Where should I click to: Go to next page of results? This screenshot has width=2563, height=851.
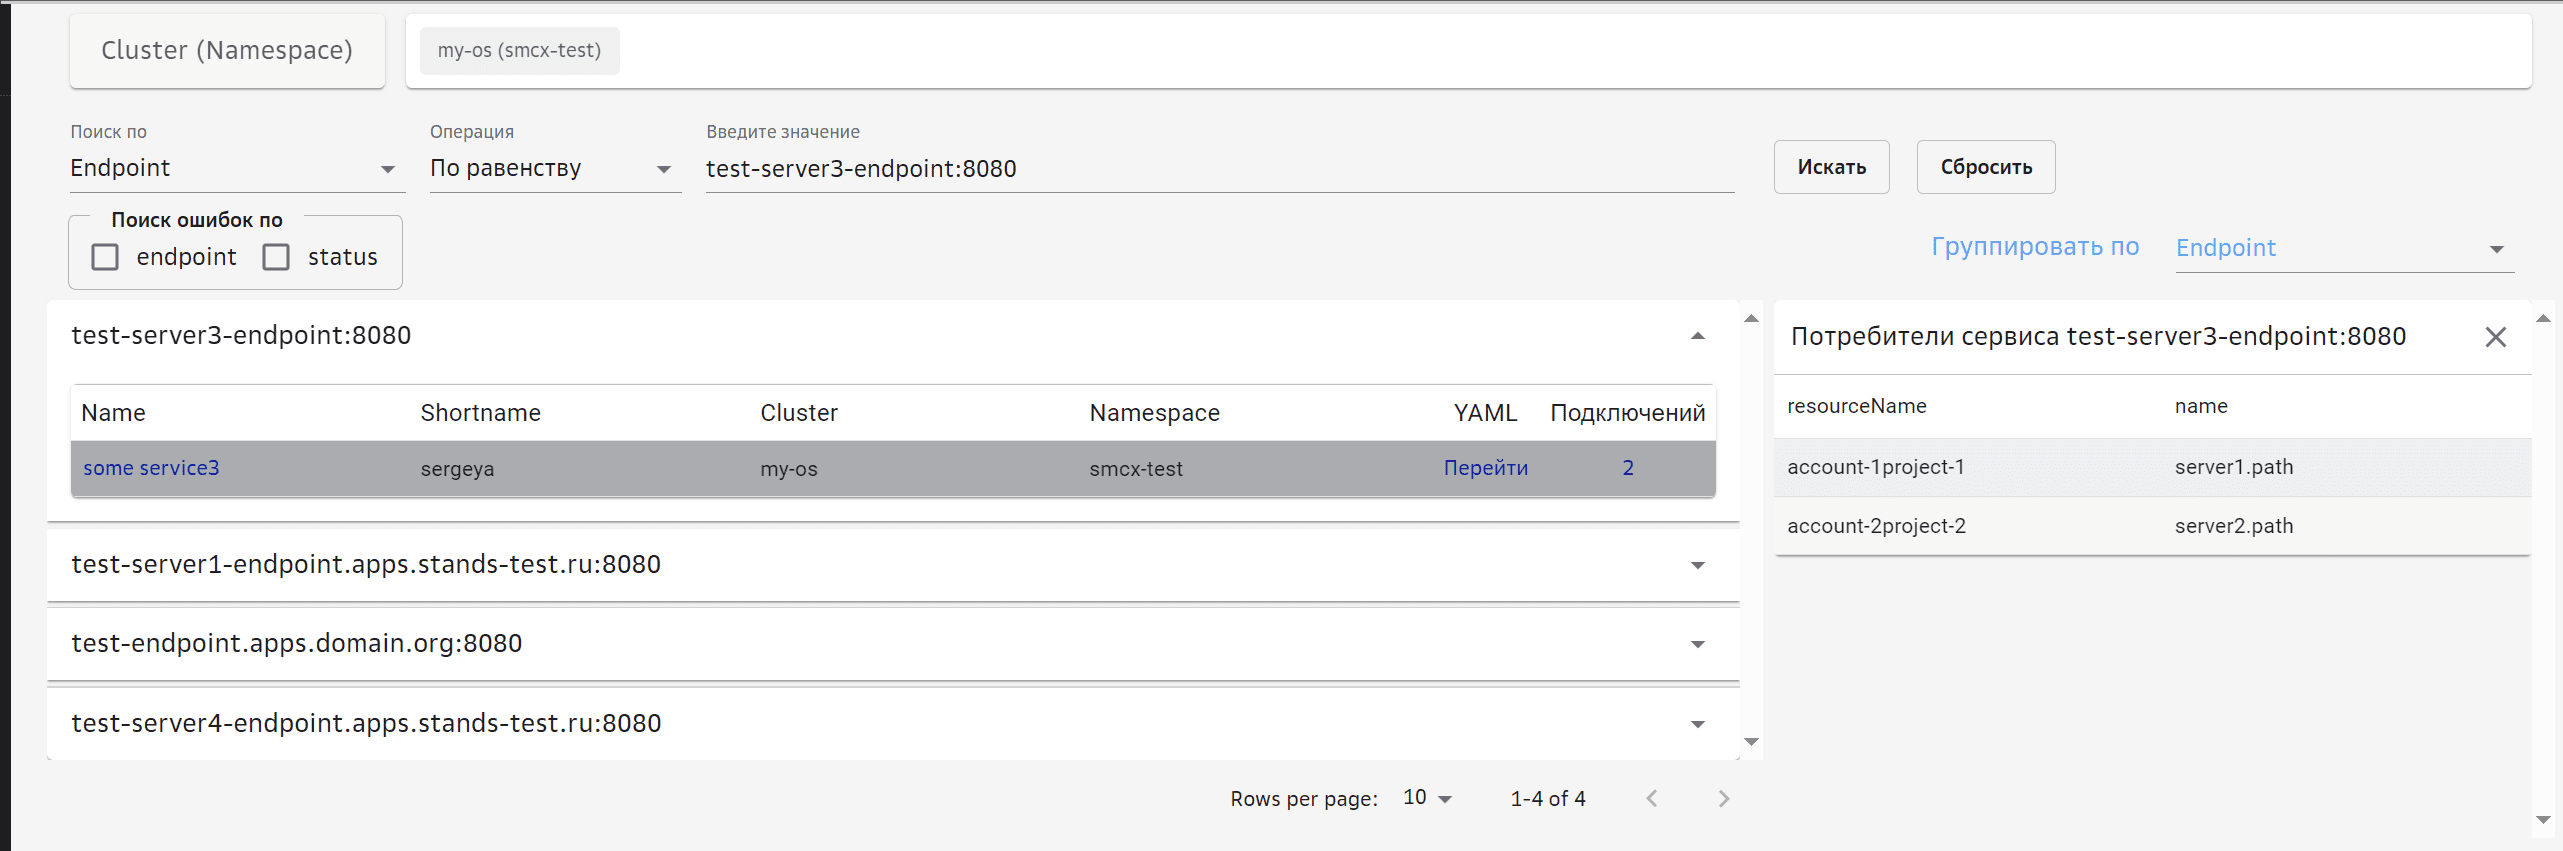pos(1723,798)
